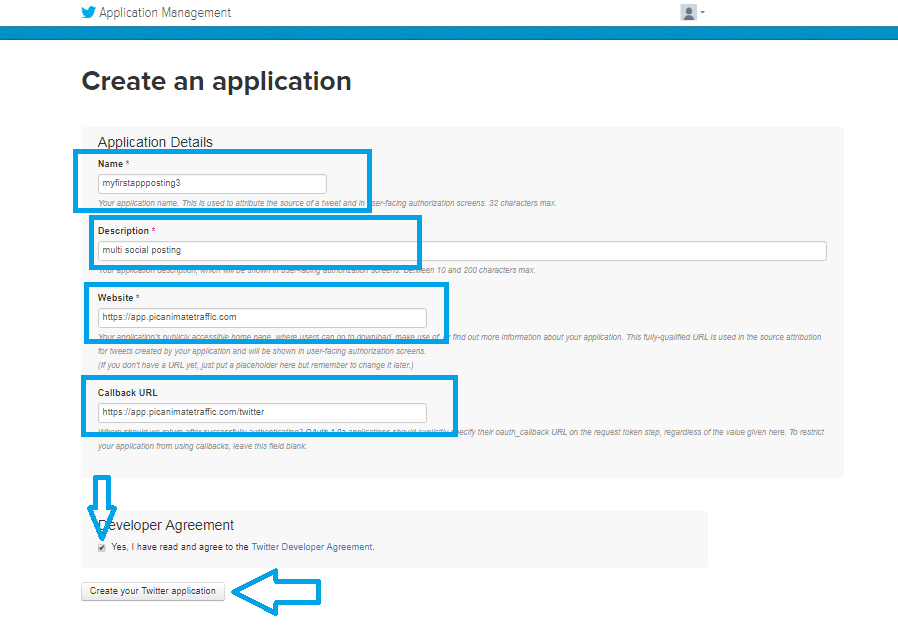
Task: Click the Callback URL input box
Action: point(262,413)
